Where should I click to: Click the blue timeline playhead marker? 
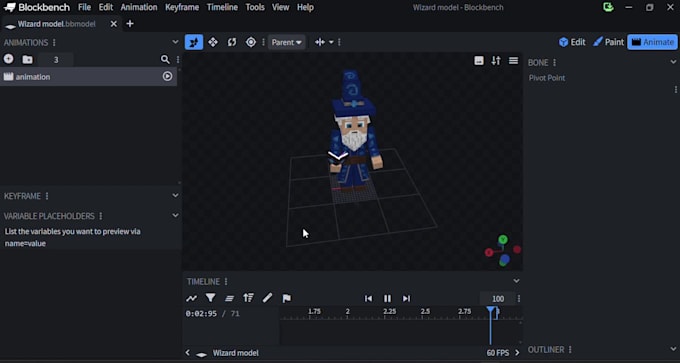point(490,310)
